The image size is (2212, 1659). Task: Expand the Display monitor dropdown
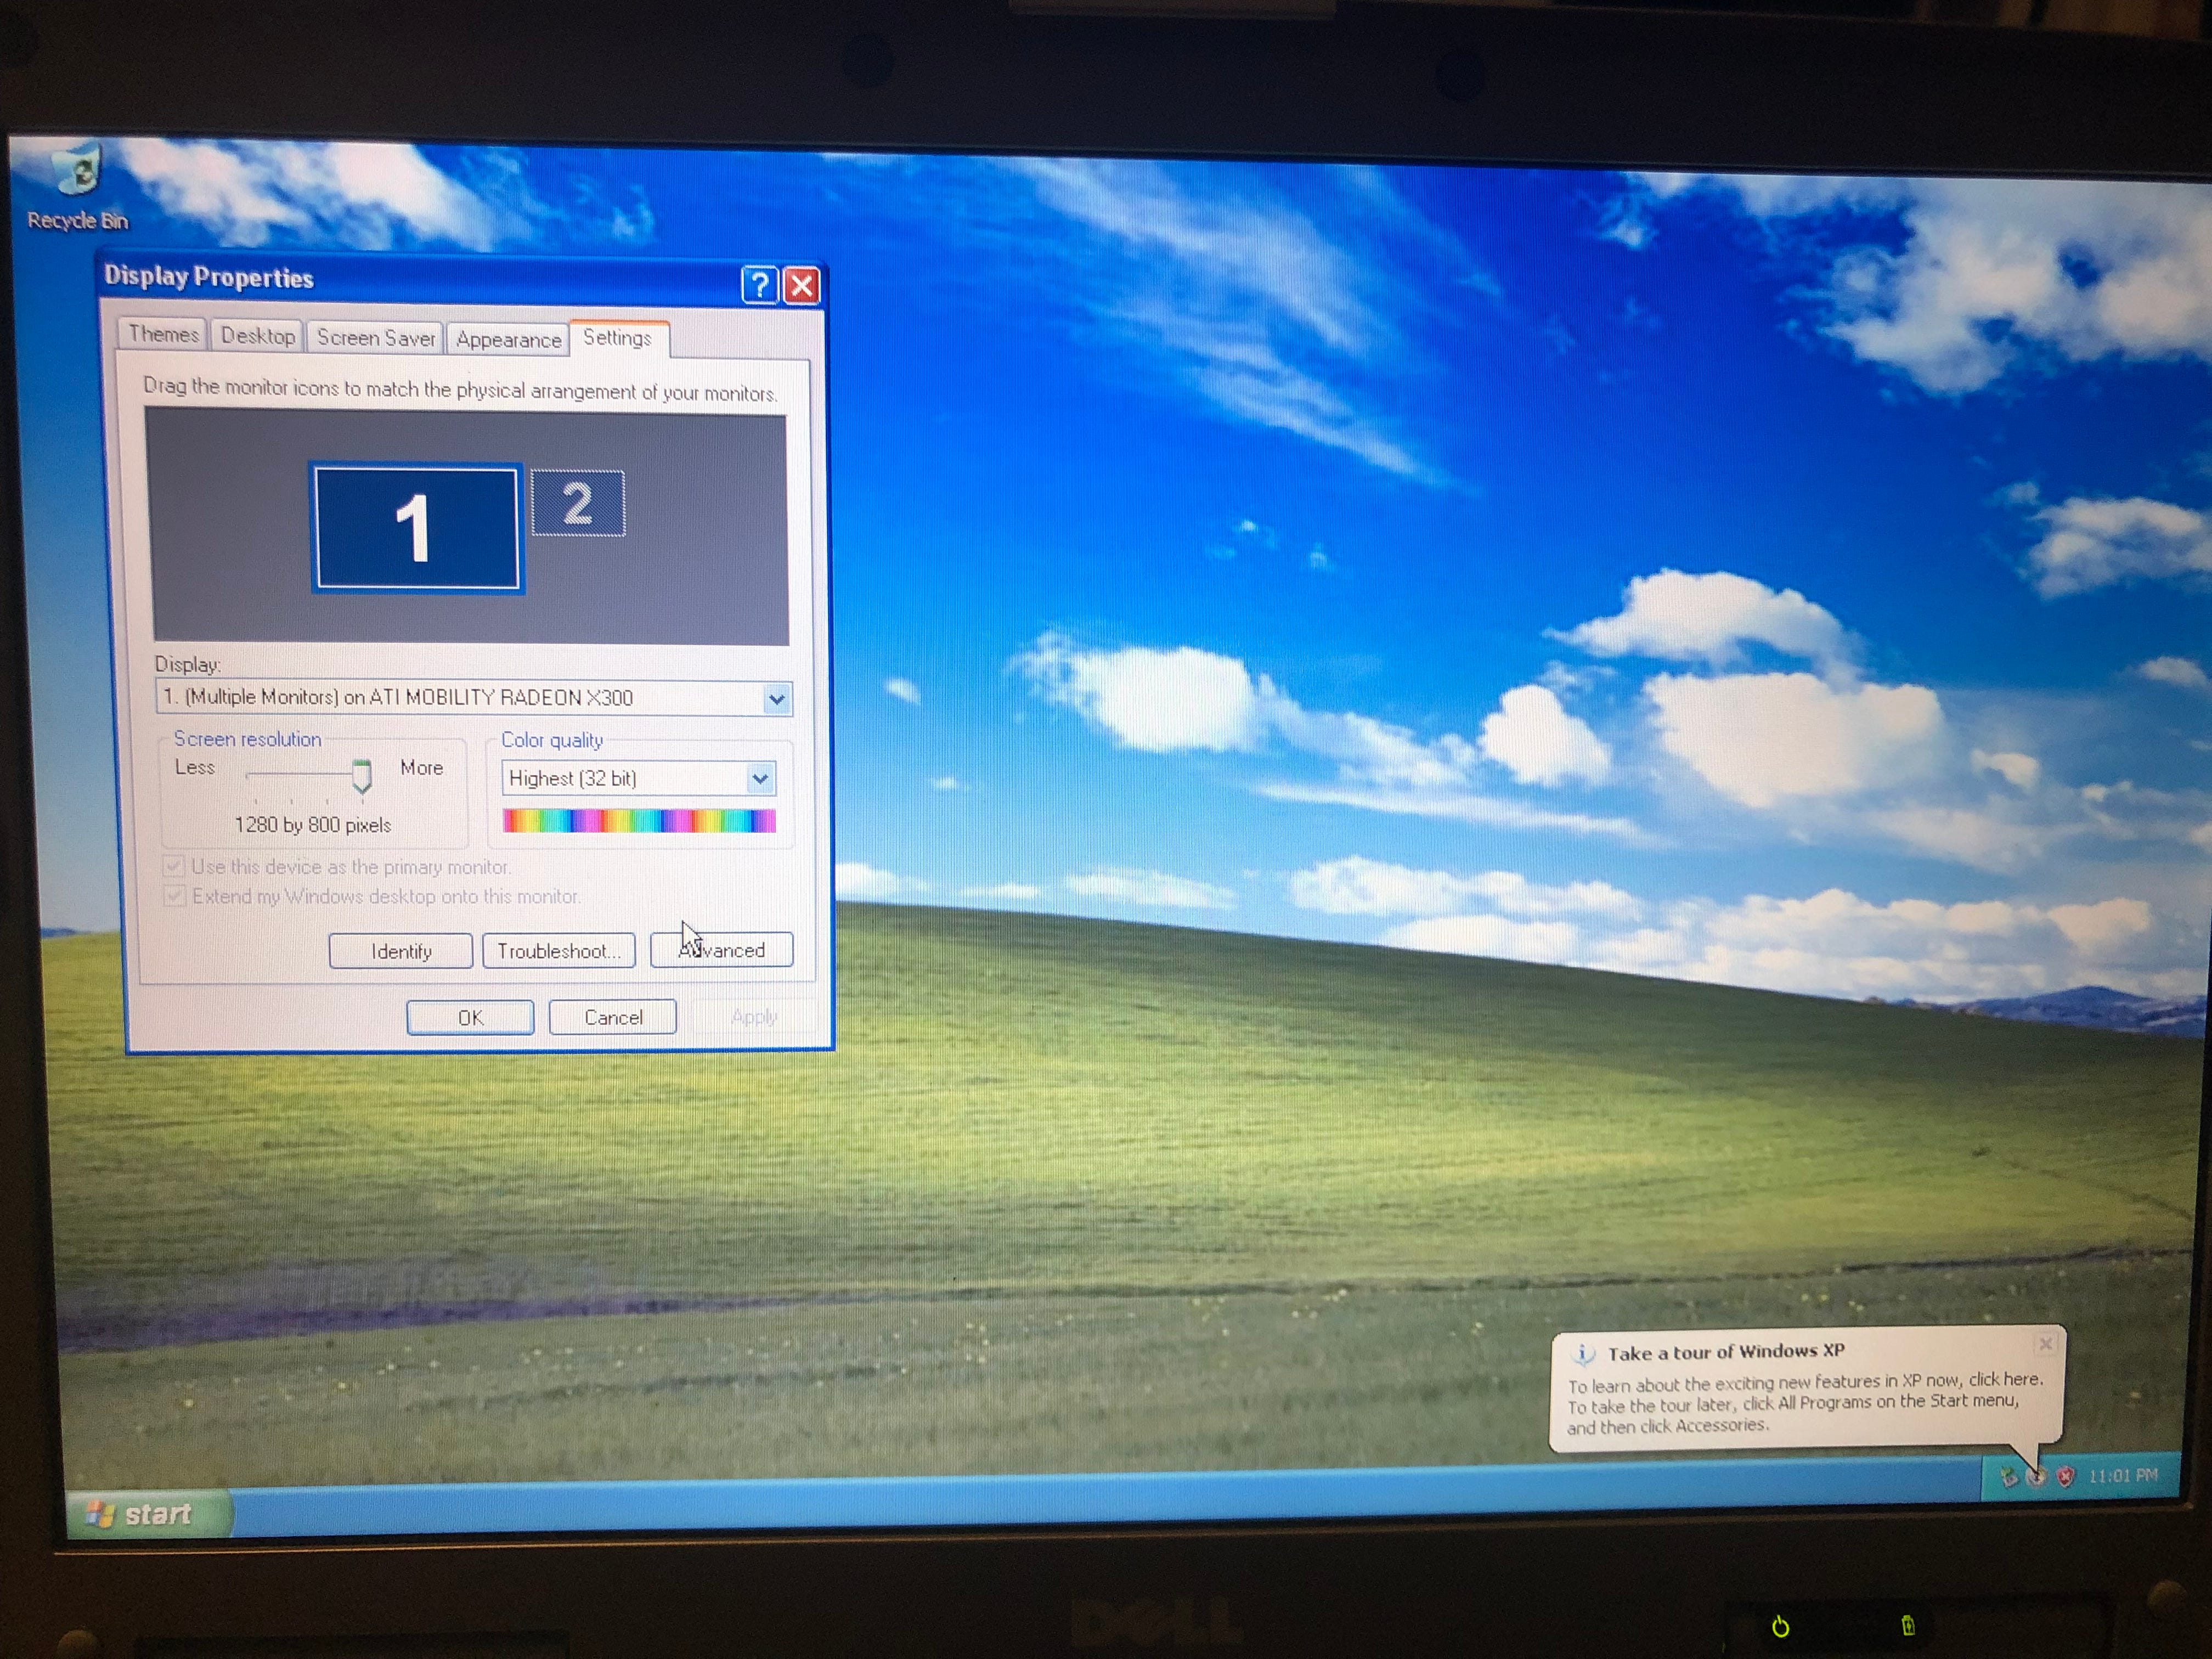click(x=777, y=699)
